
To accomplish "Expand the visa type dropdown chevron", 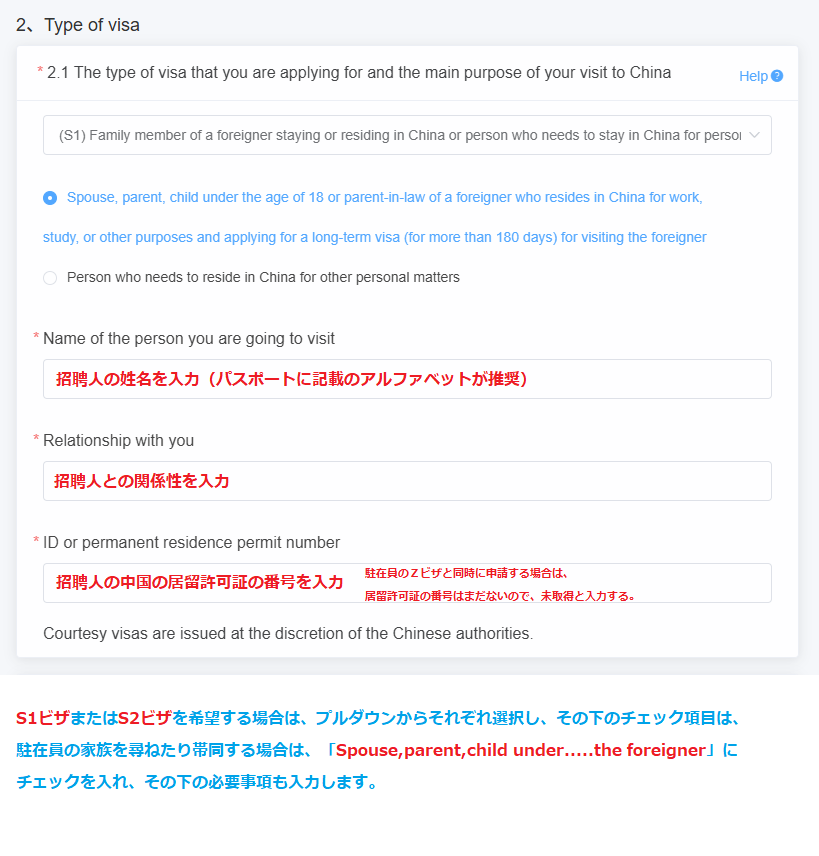I will (x=755, y=135).
